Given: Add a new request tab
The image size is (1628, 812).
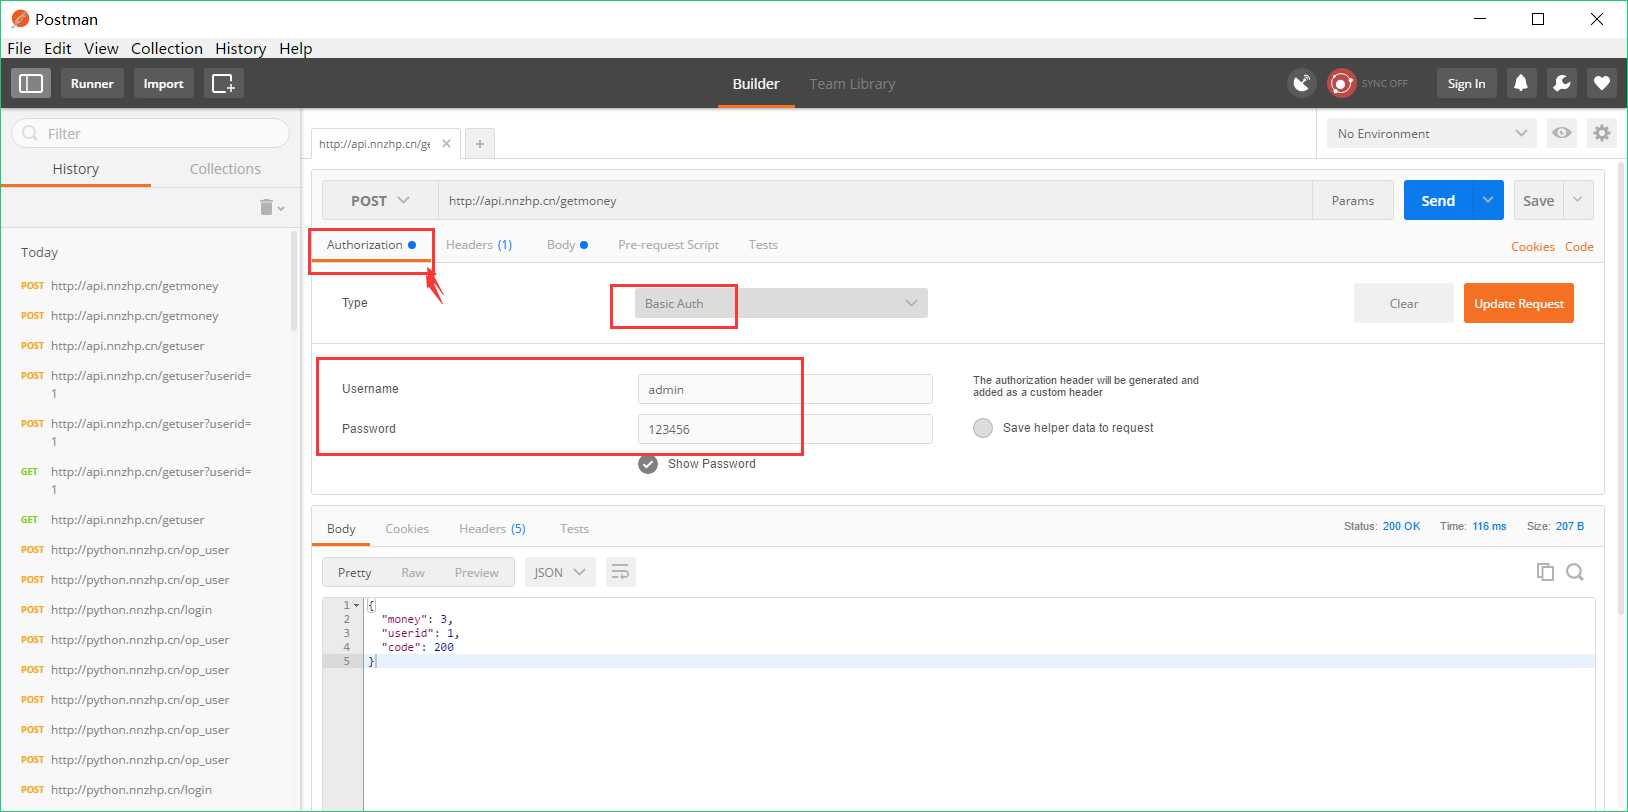Looking at the screenshot, I should click(480, 144).
